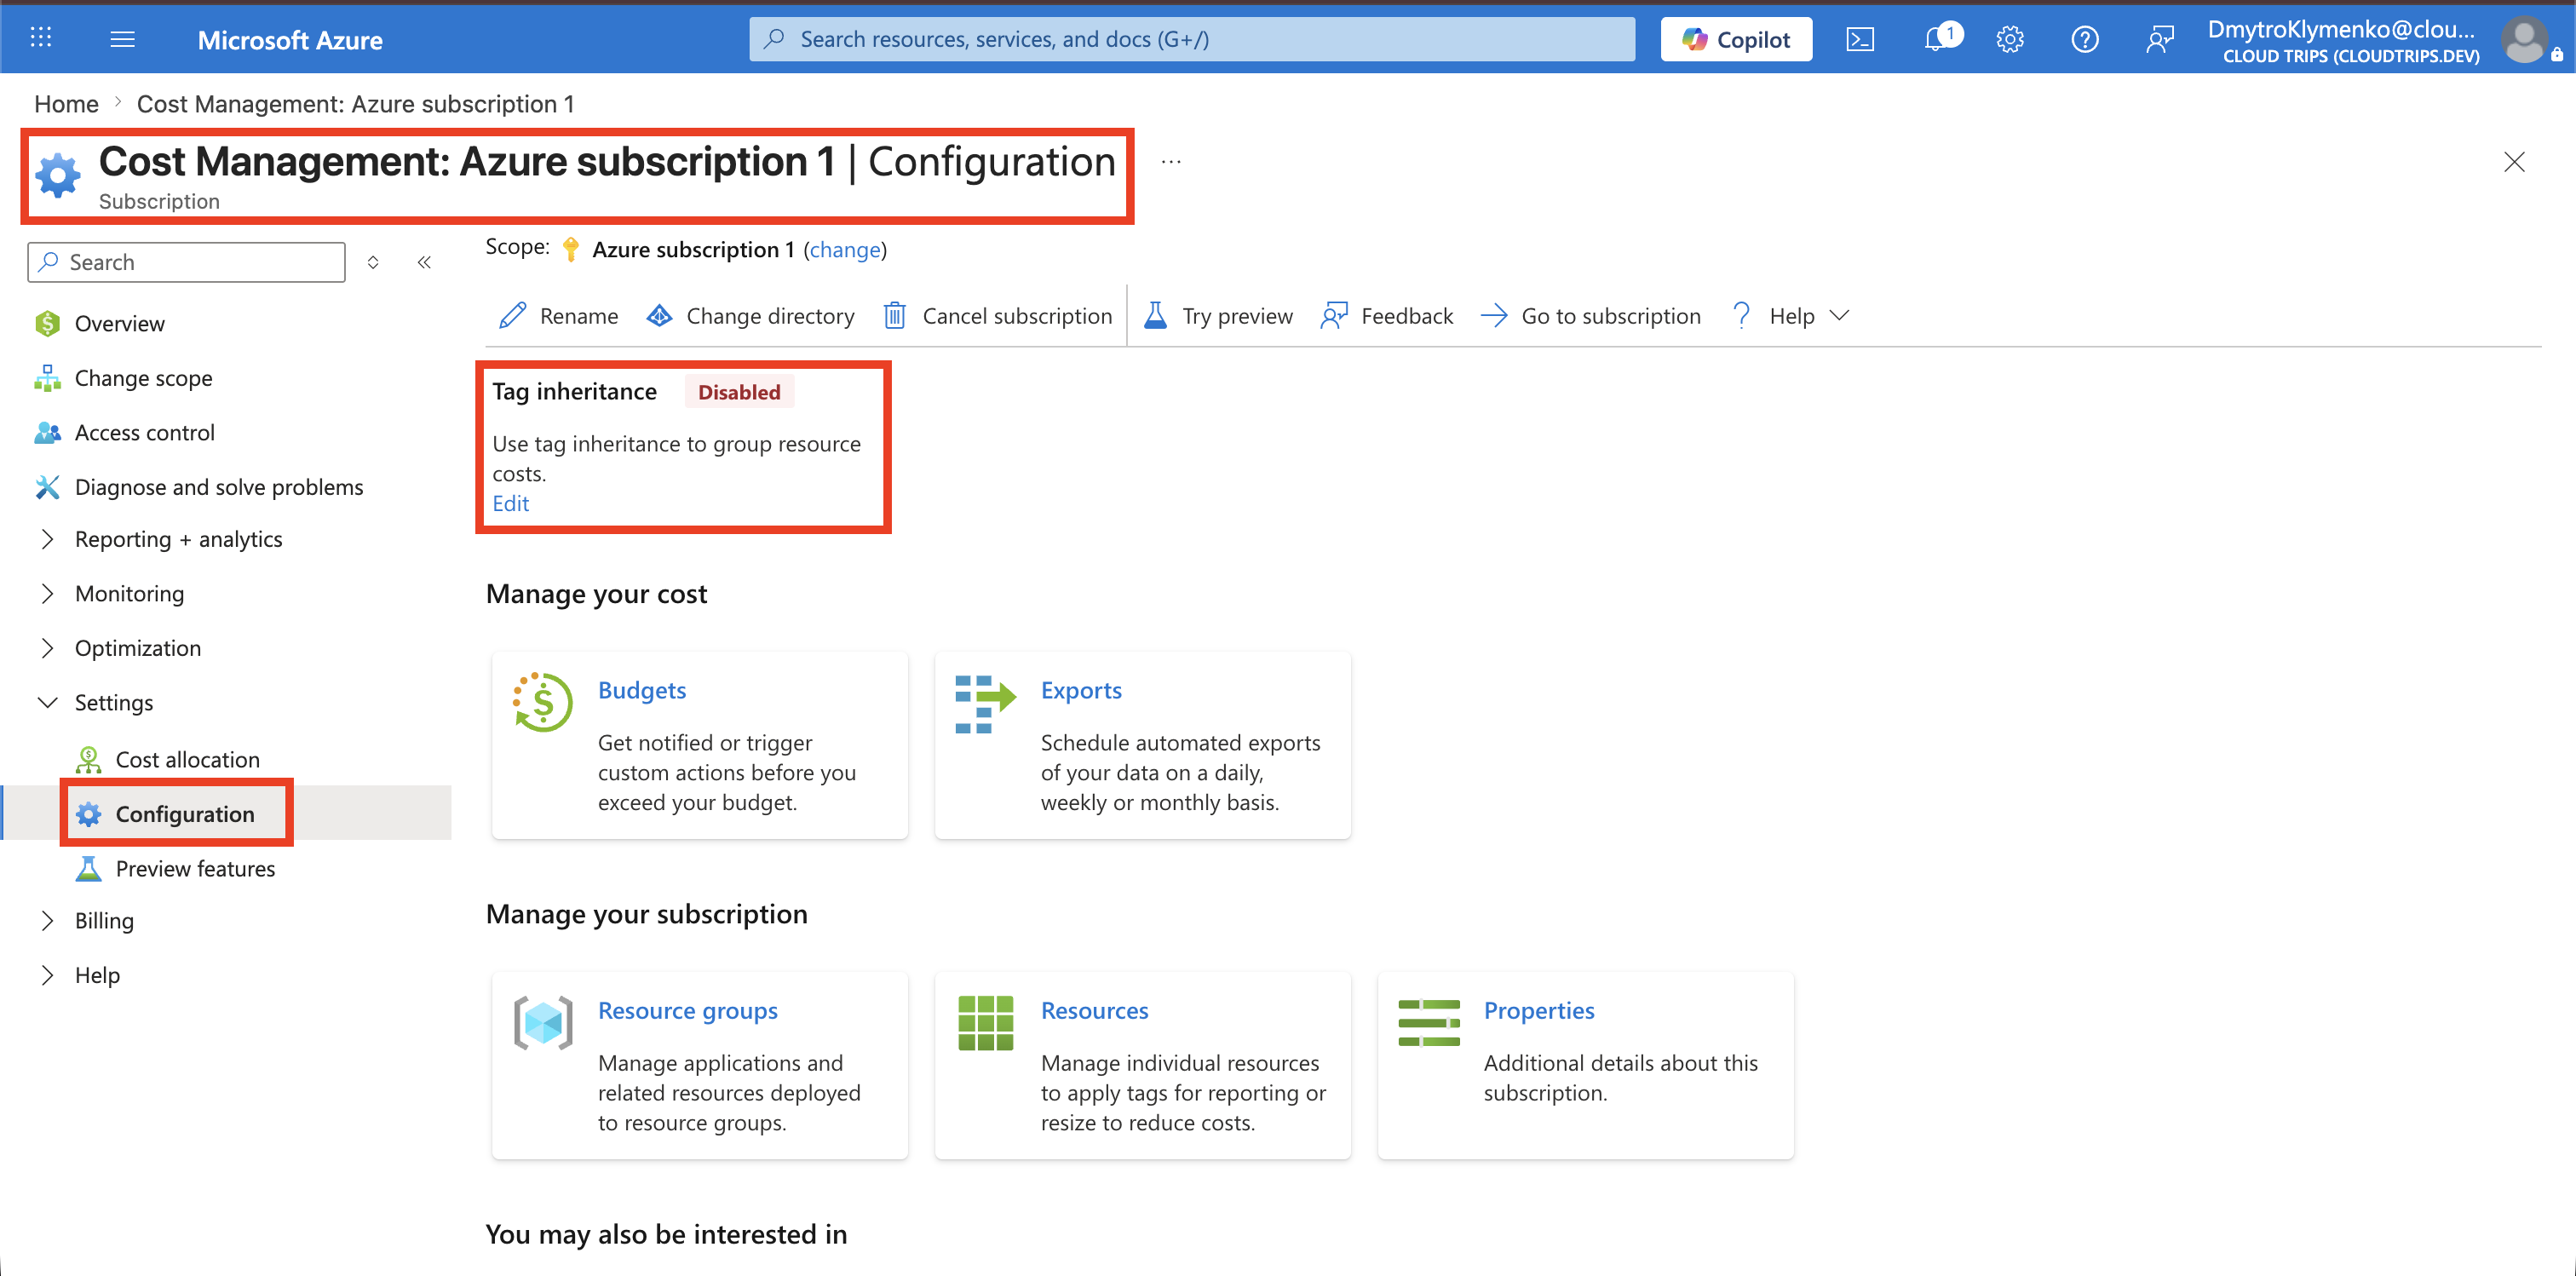Open the Azure apps grid launcher
Image resolution: width=2576 pixels, height=1276 pixels.
pos(41,39)
